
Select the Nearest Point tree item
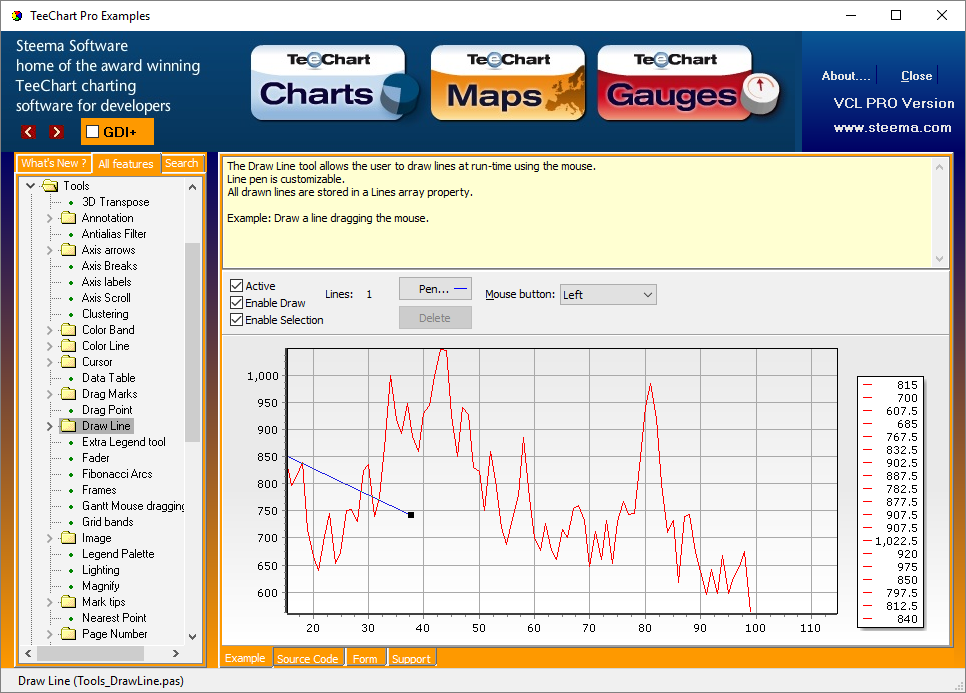point(114,618)
